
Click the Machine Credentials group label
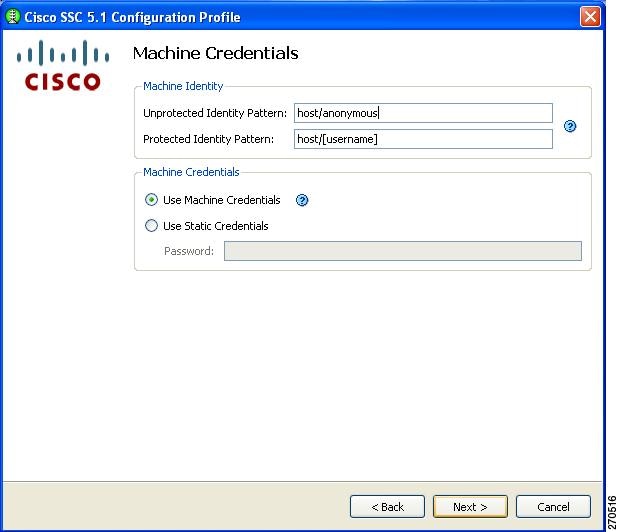[191, 172]
